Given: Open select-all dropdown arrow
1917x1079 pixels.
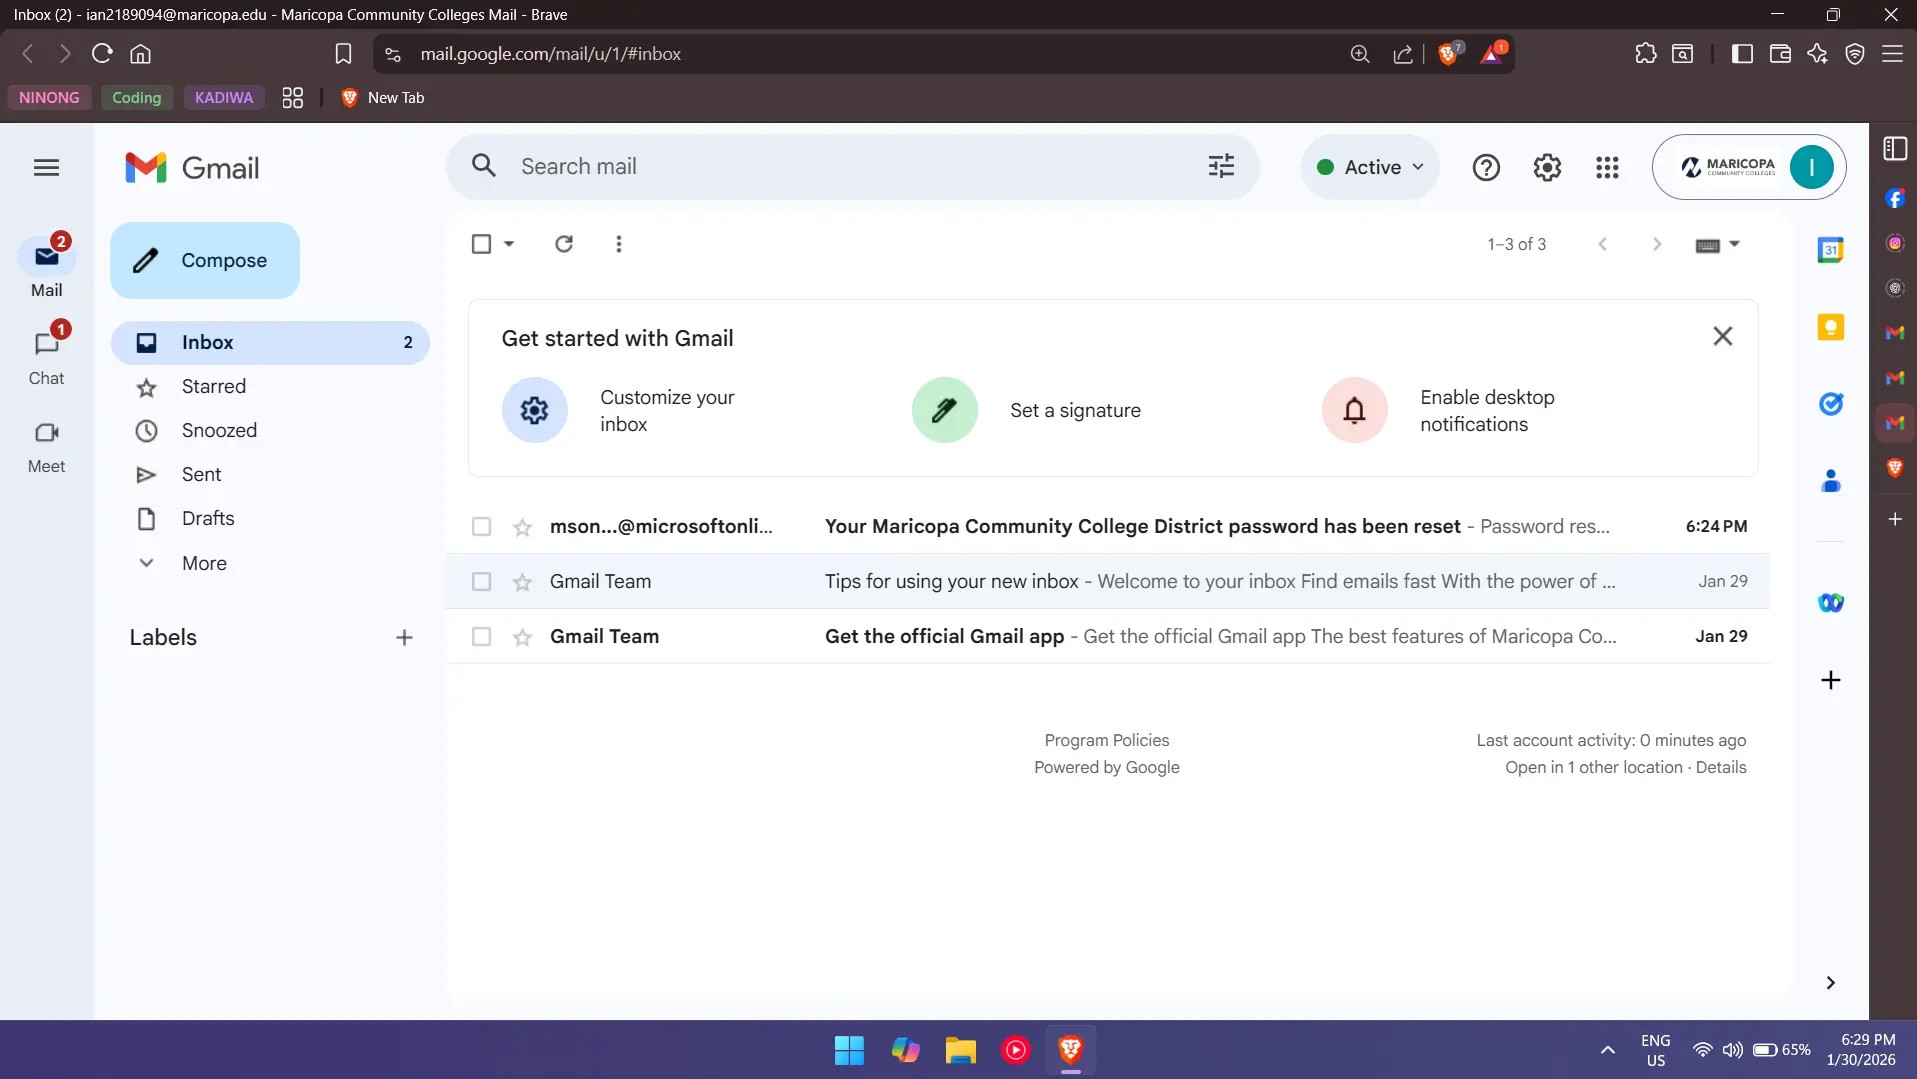Looking at the screenshot, I should pos(509,244).
